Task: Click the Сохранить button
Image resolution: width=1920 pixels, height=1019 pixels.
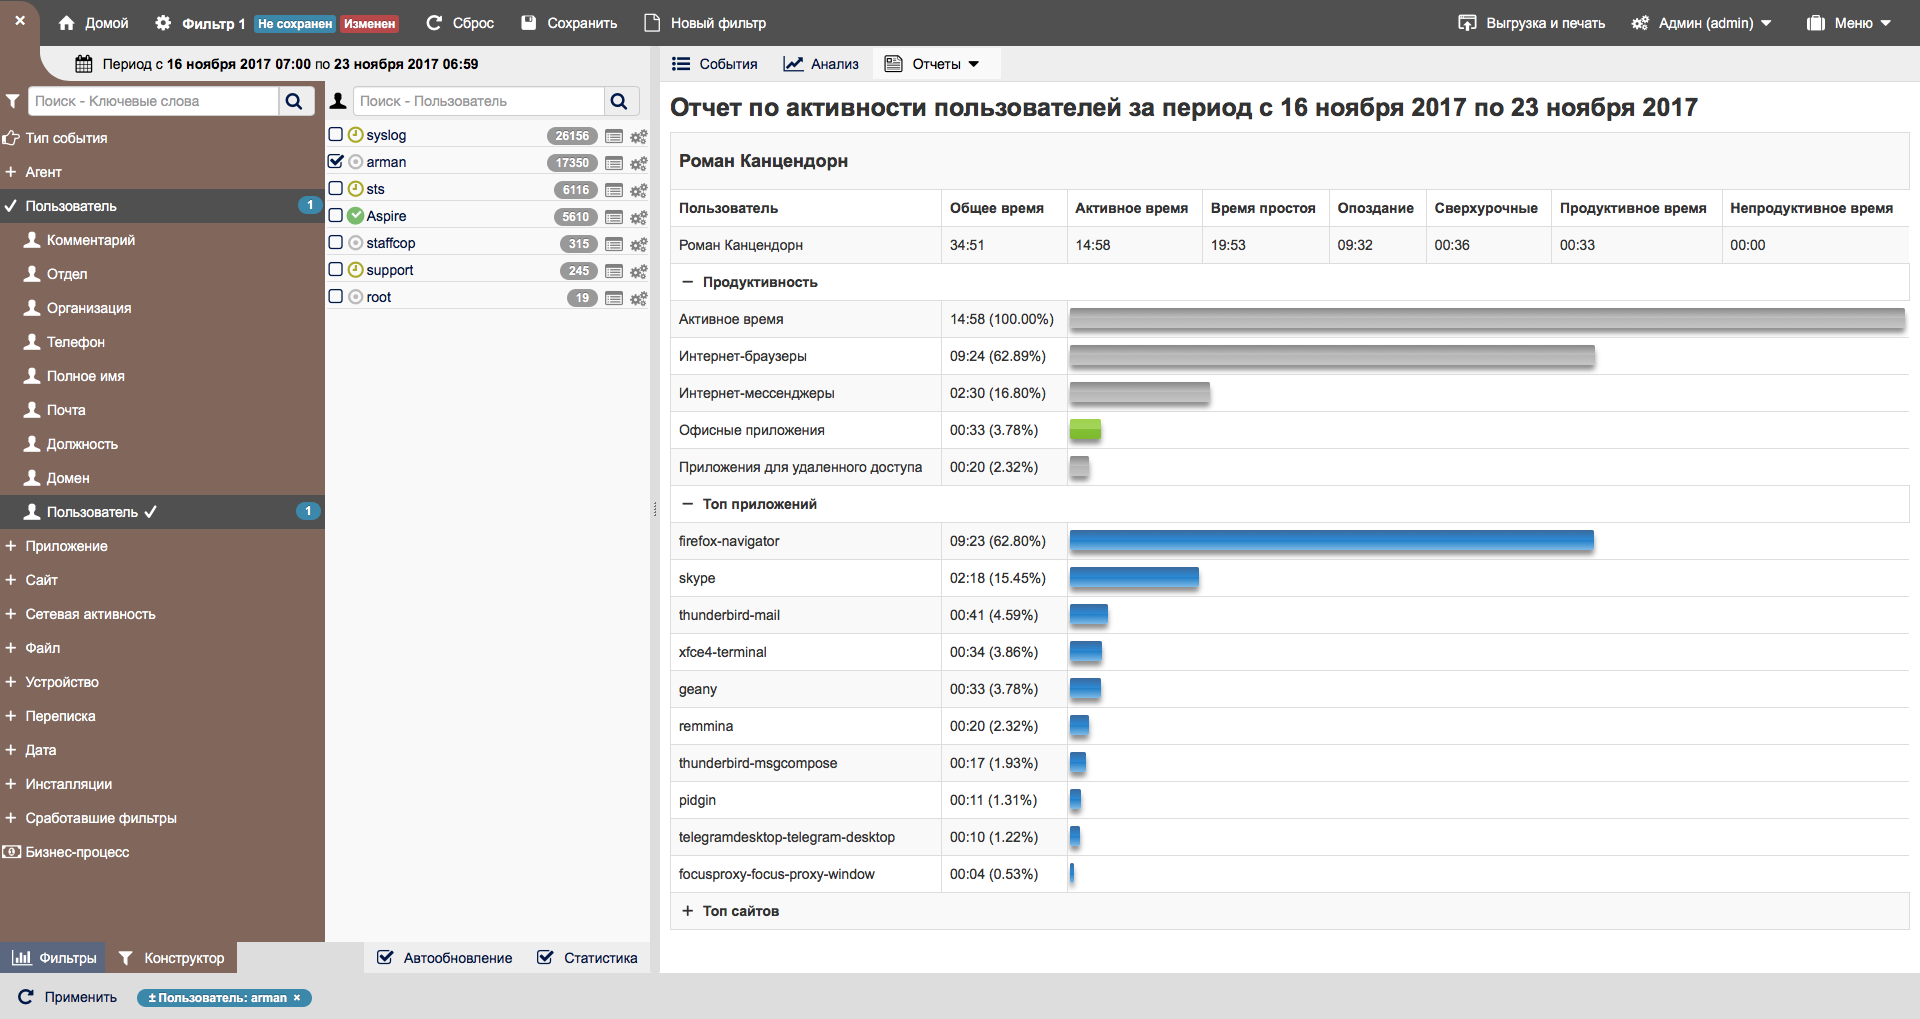Action: (x=569, y=23)
